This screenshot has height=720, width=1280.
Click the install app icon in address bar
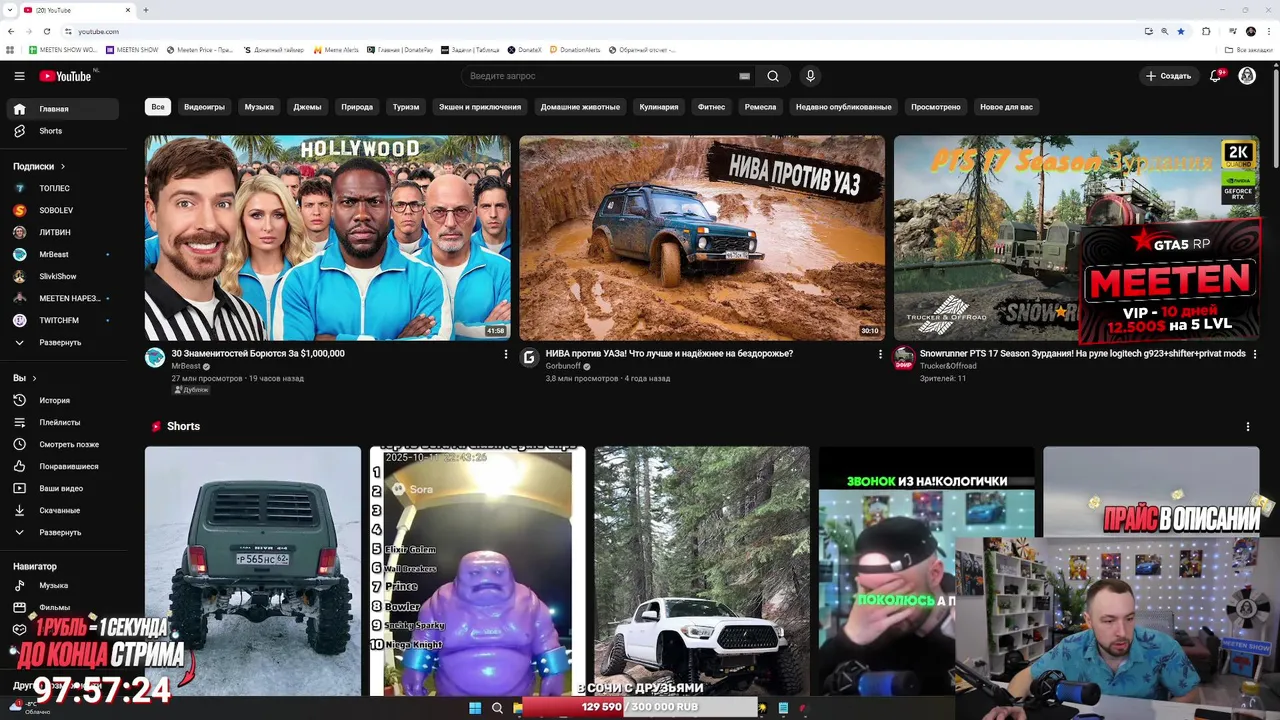(1149, 31)
